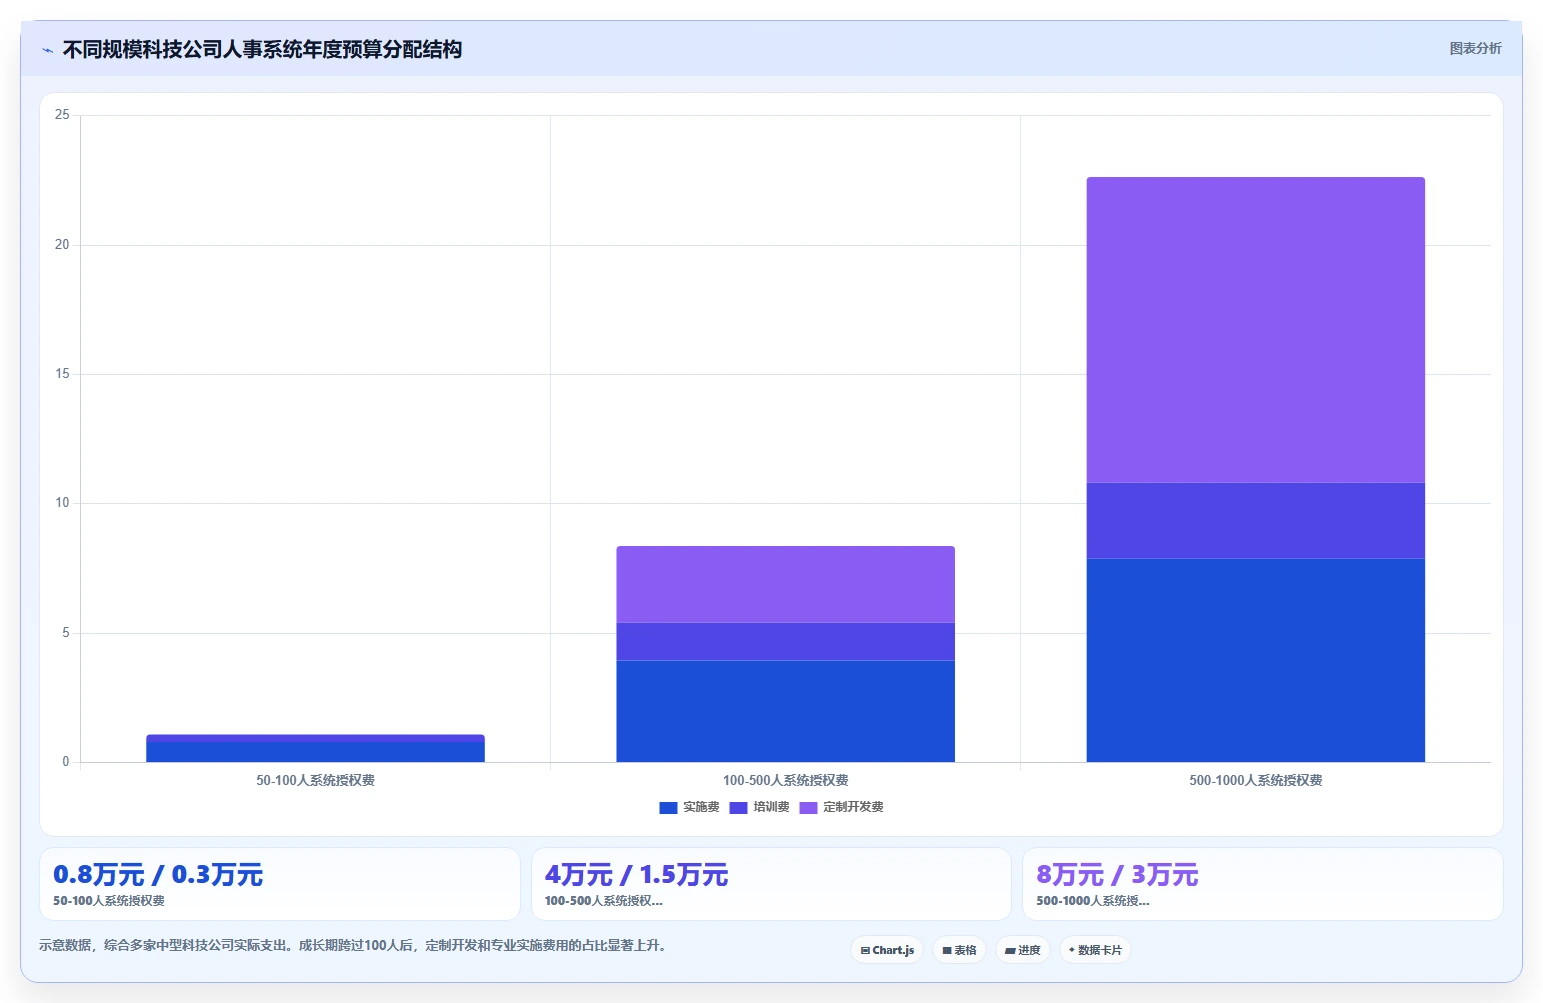Viewport: 1543px width, 1003px height.
Task: Toggle the 实施费 legend series
Action: 689,807
